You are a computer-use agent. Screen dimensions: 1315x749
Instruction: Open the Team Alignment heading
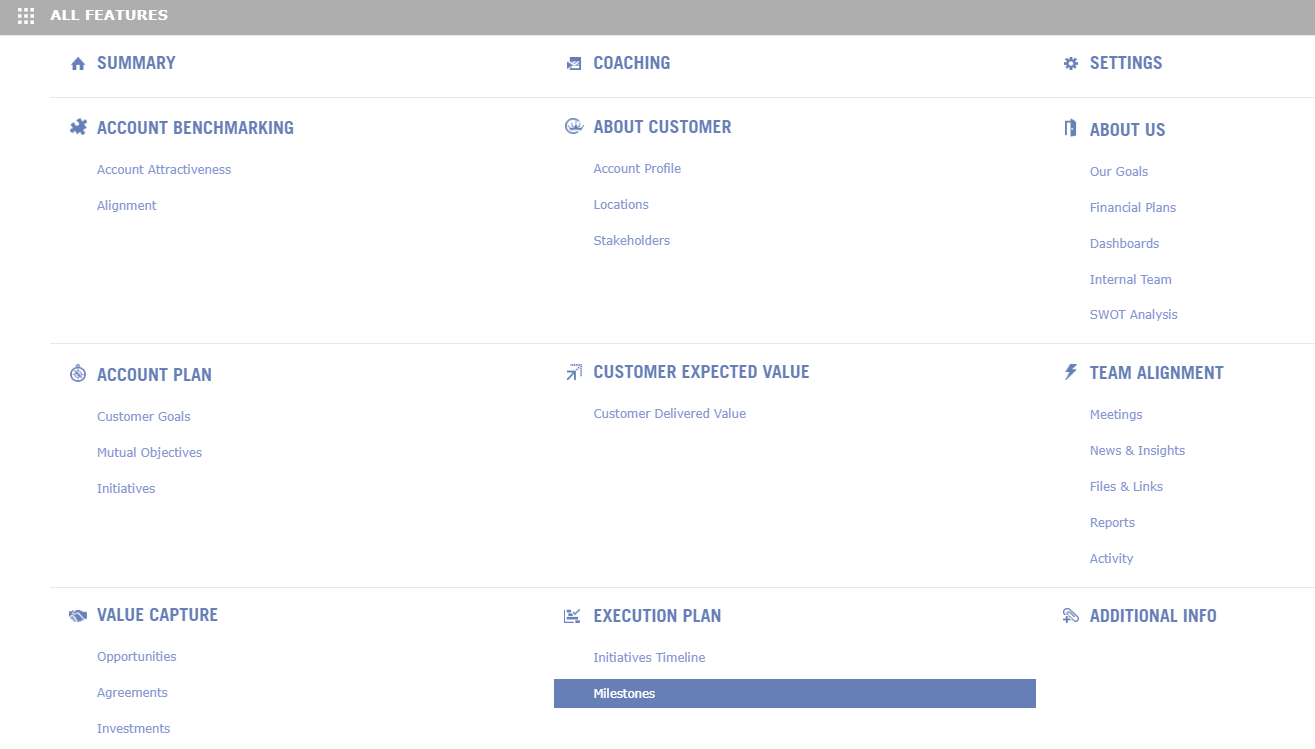point(1157,373)
